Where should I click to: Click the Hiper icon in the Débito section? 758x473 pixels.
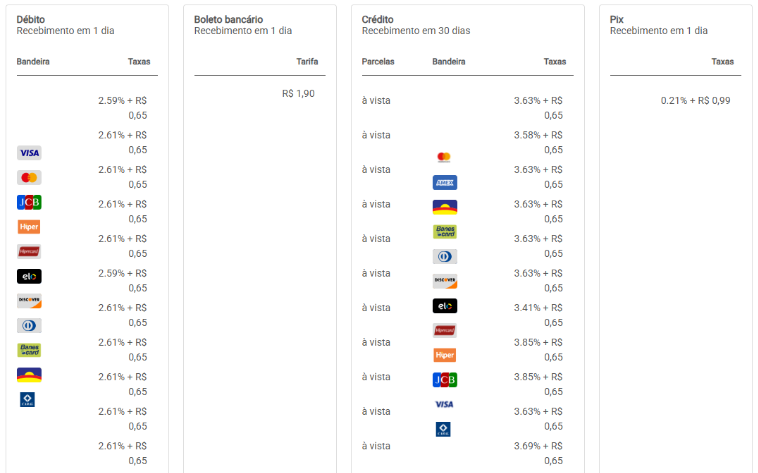coord(29,227)
